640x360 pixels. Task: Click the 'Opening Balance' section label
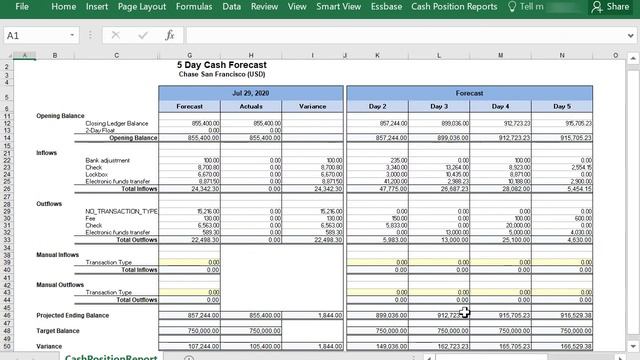[60, 116]
